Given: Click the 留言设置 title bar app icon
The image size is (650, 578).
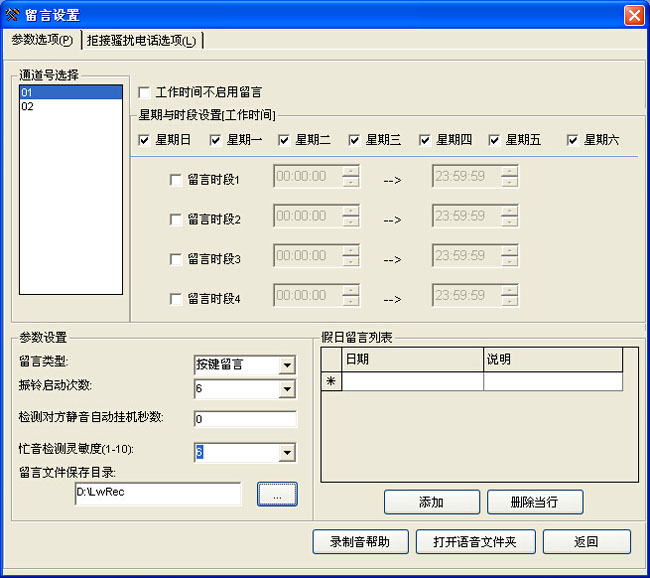Looking at the screenshot, I should [x=12, y=15].
